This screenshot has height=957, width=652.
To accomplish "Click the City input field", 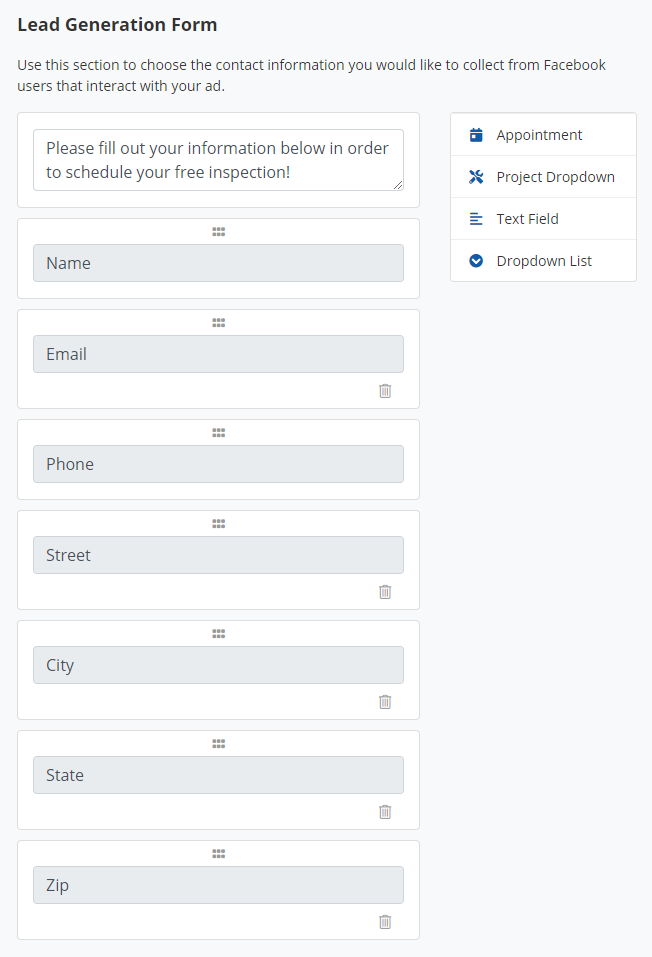I will coord(218,665).
